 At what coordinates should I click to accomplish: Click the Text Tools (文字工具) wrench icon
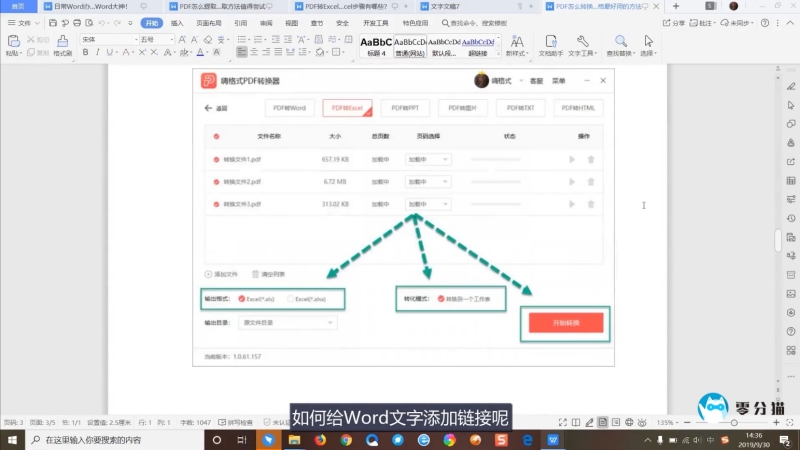point(581,42)
